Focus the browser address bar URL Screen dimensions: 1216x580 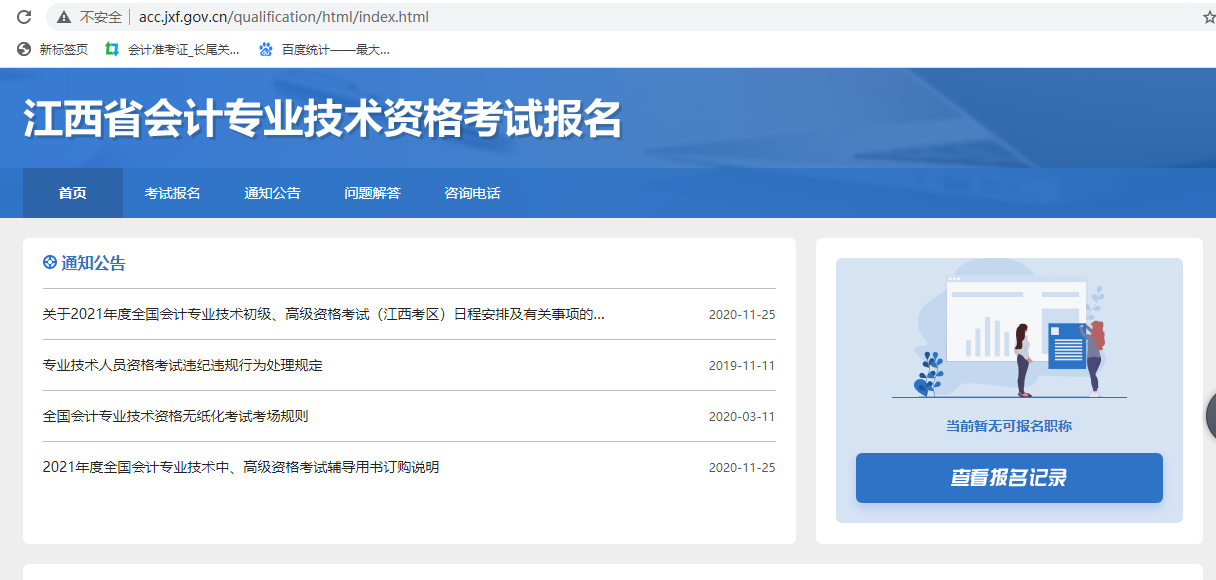coord(284,17)
